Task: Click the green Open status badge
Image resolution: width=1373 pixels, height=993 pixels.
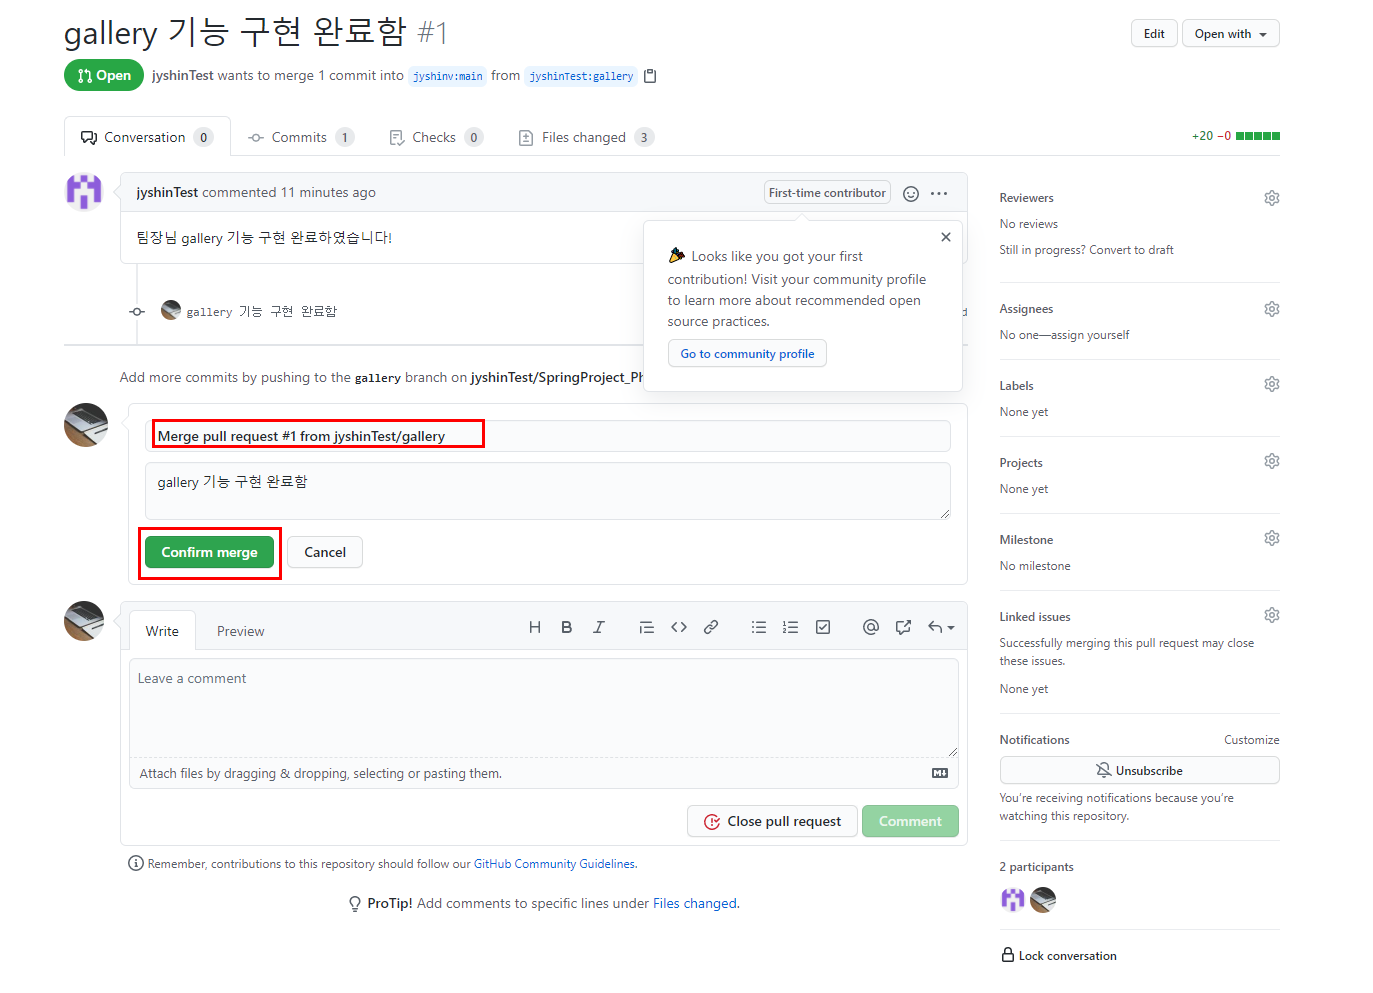Action: coord(104,75)
